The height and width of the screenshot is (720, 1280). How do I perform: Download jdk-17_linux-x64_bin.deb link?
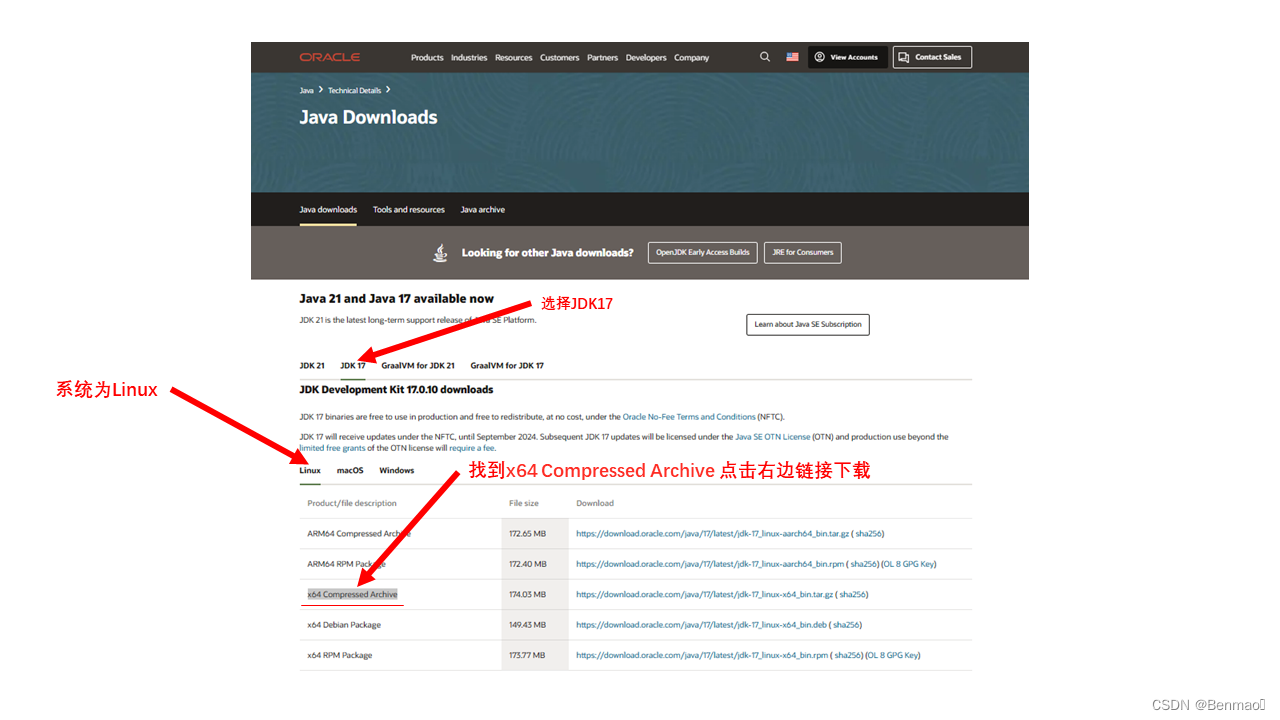(702, 625)
